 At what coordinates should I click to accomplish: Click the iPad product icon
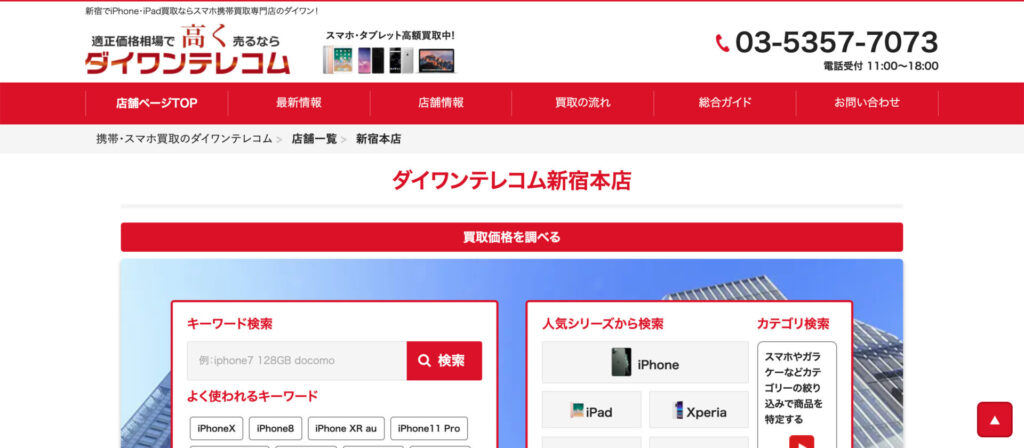click(x=577, y=411)
